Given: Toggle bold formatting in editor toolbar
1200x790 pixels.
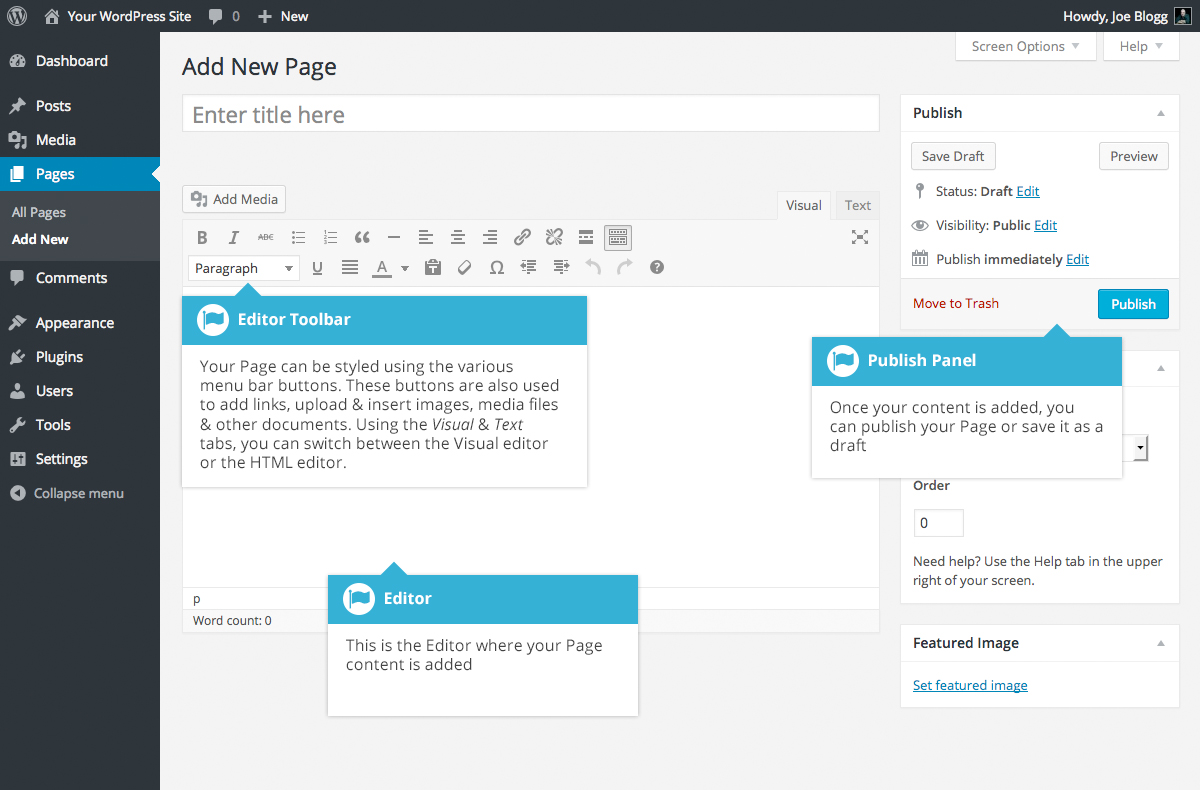Looking at the screenshot, I should coord(202,237).
